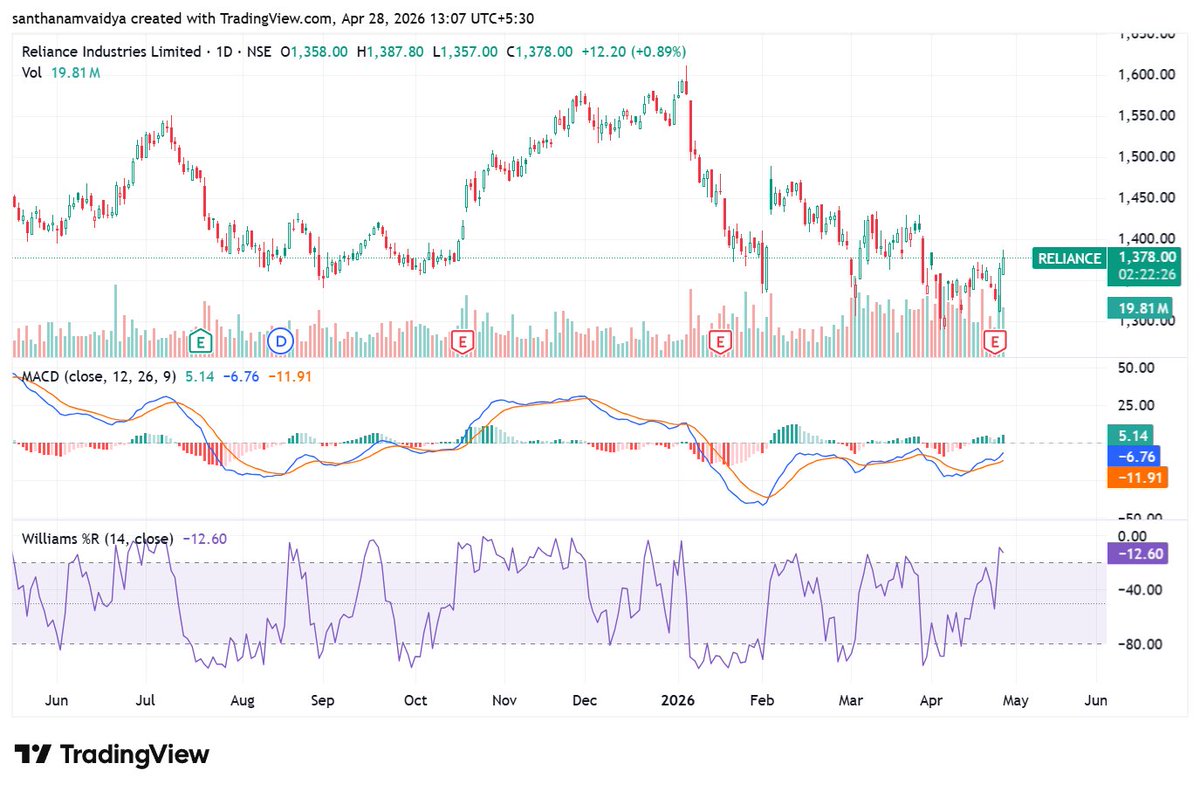The image size is (1200, 791).
Task: Click the 1,450.00 price axis label
Action: [1146, 197]
